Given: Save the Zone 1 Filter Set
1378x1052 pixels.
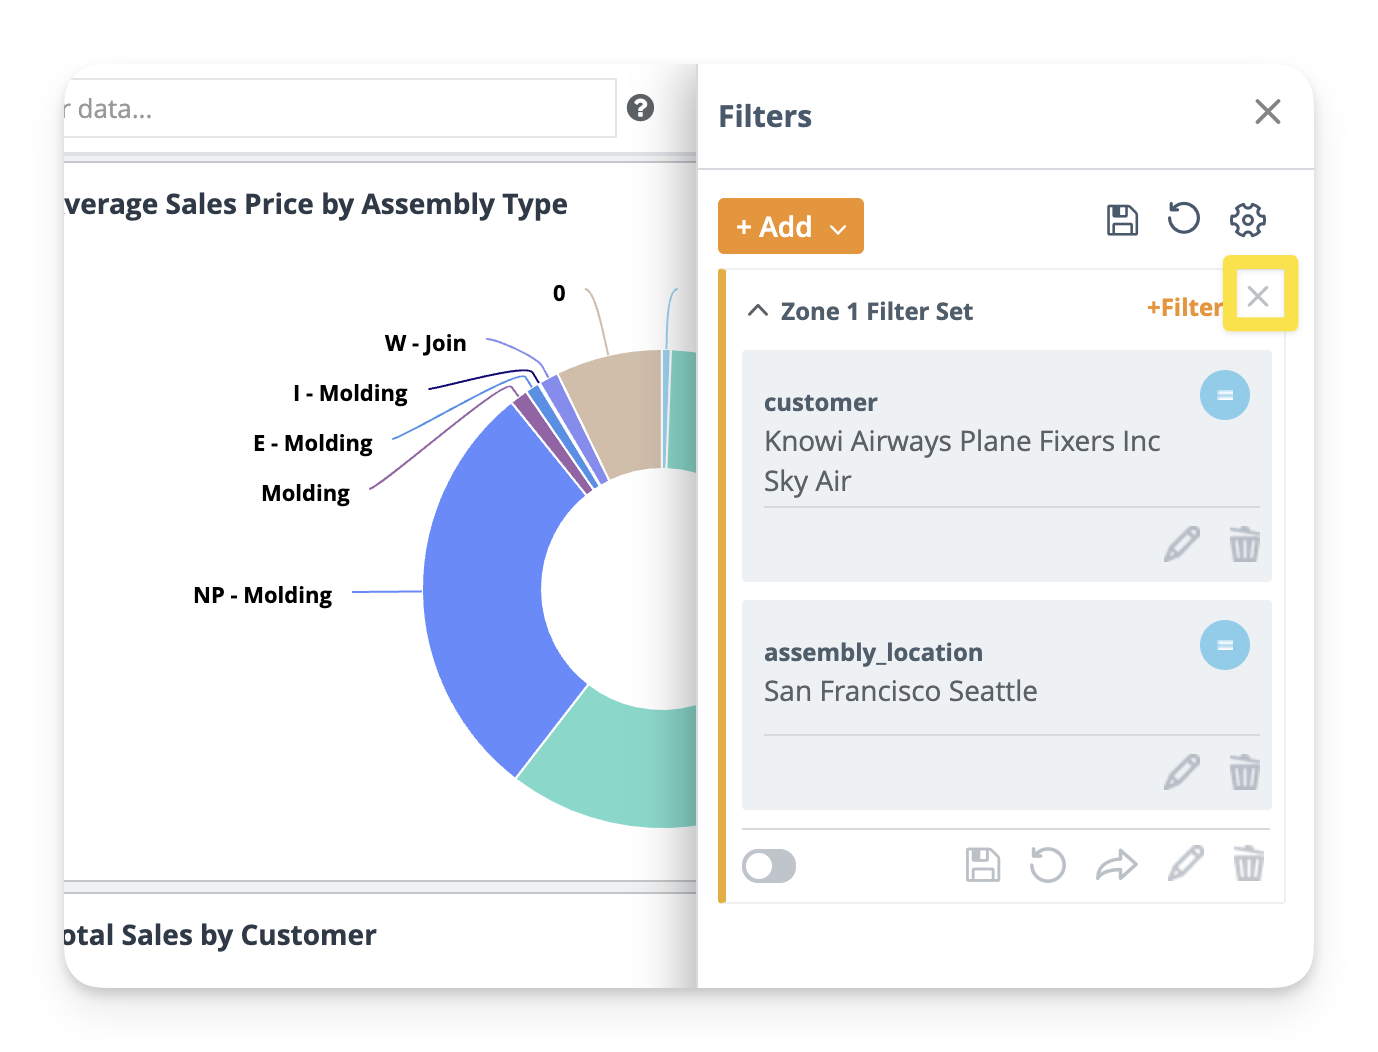Looking at the screenshot, I should (x=982, y=865).
